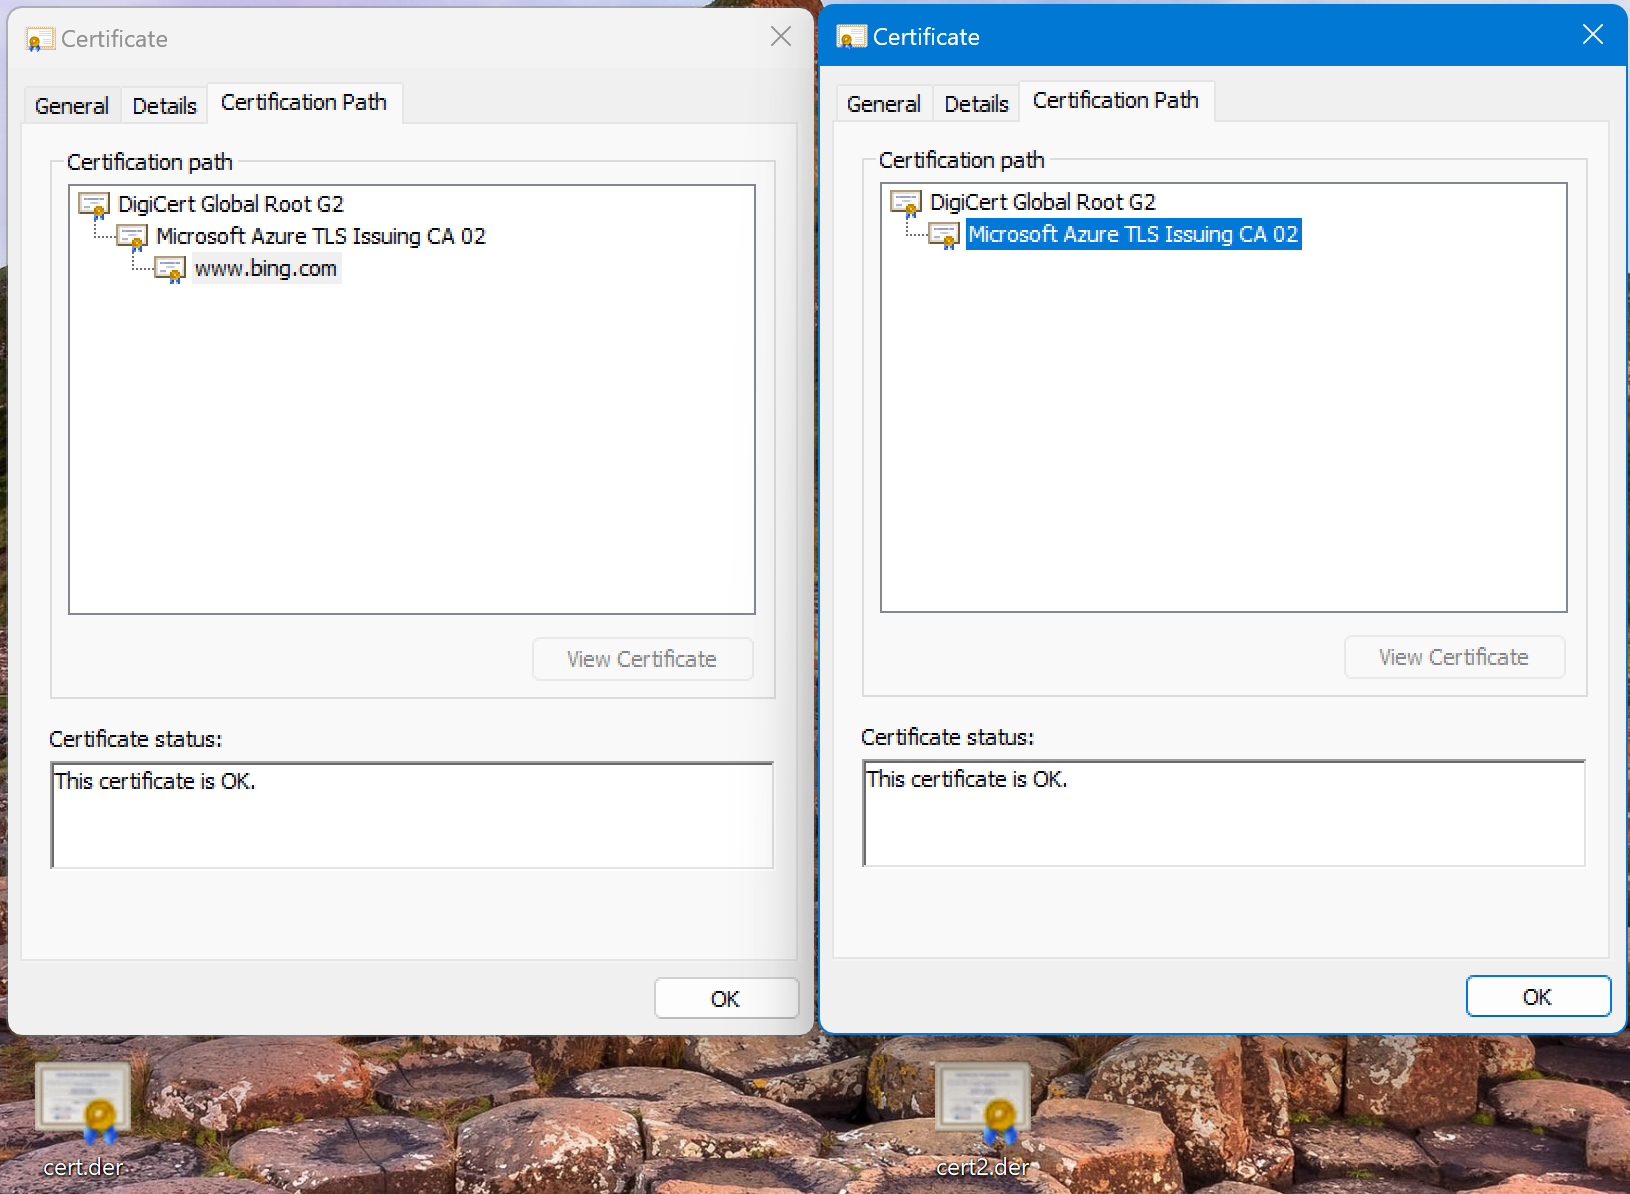
Task: Click the DigiCert root certificate icon in right window
Action: coord(906,203)
